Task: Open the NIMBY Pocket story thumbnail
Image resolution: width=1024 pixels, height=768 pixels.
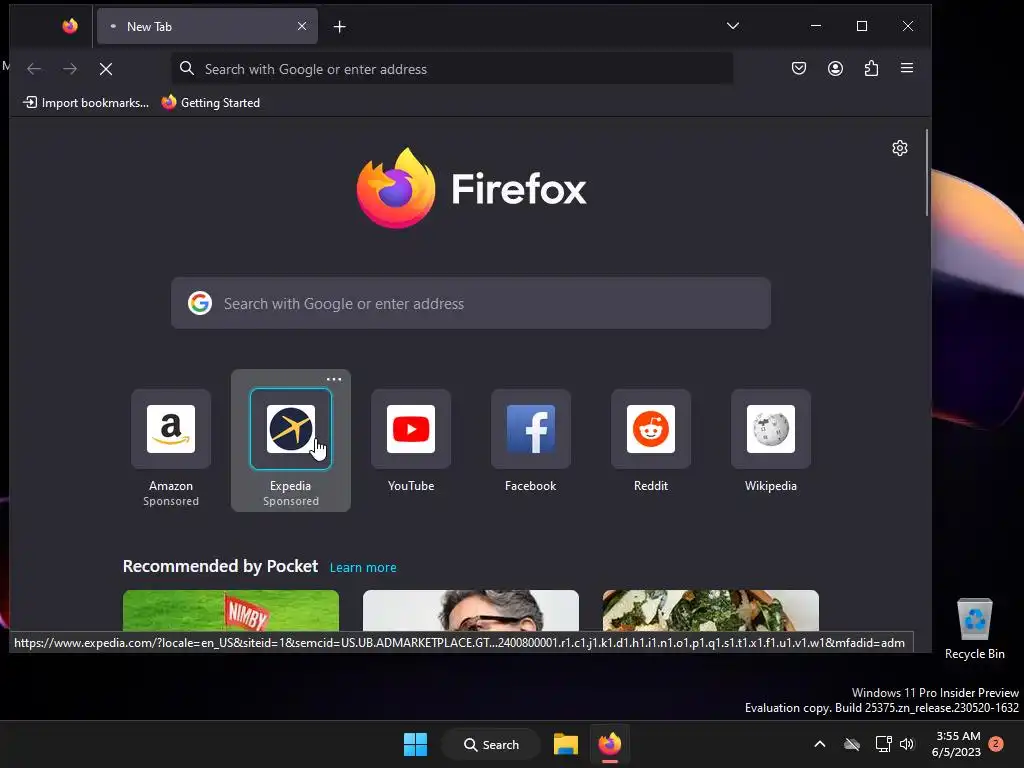Action: (x=231, y=611)
